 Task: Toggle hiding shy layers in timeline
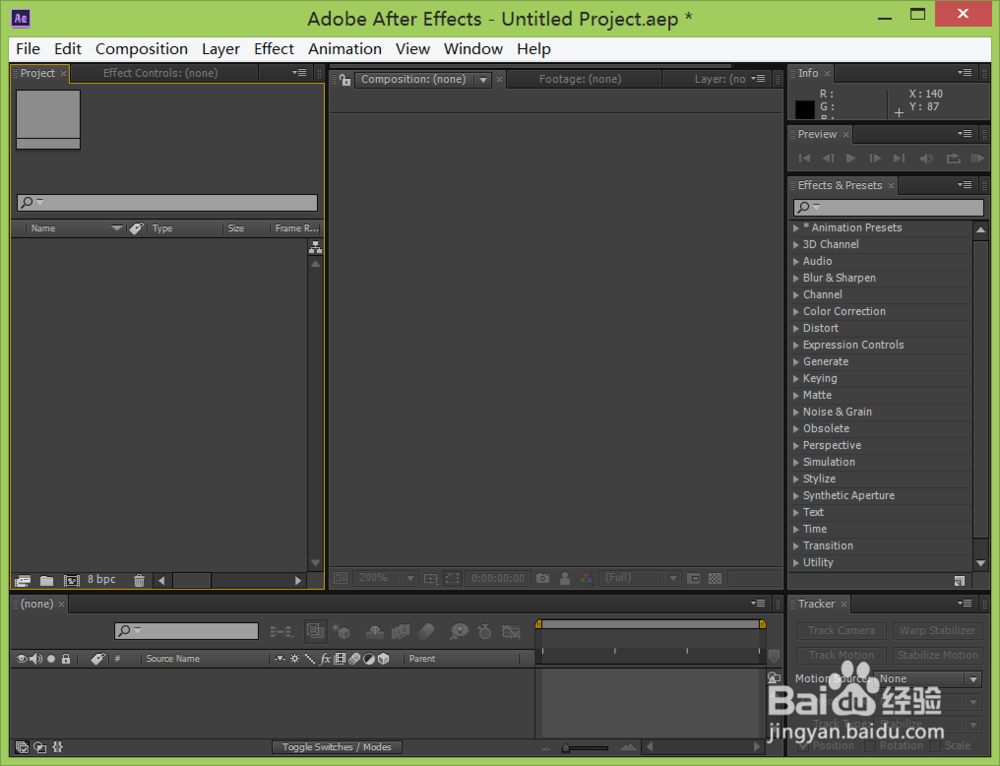374,631
